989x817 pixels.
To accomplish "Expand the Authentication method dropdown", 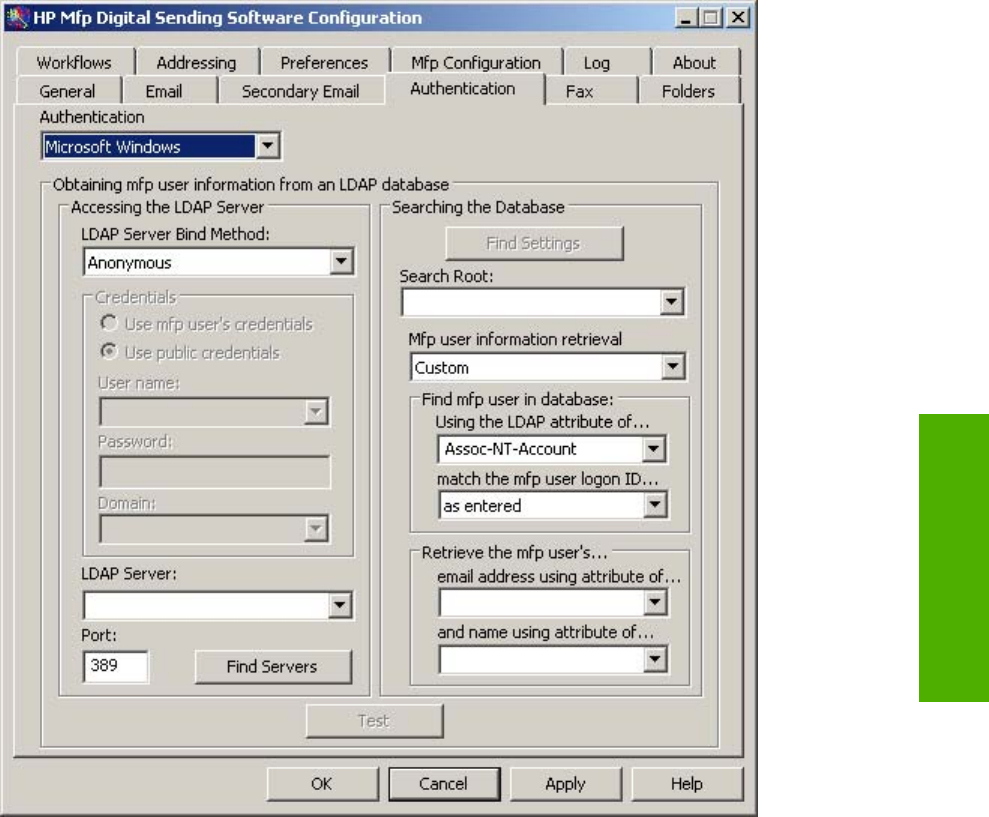I will coord(267,146).
